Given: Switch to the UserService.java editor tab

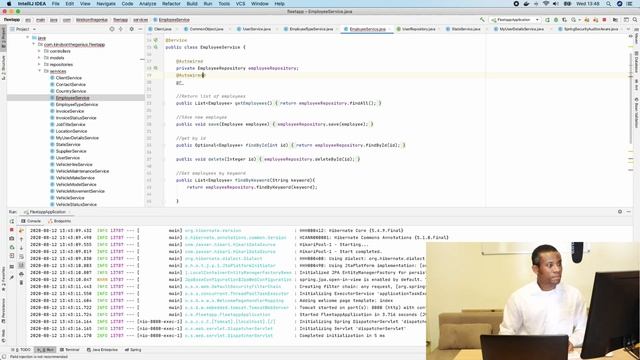Looking at the screenshot, I should [256, 29].
